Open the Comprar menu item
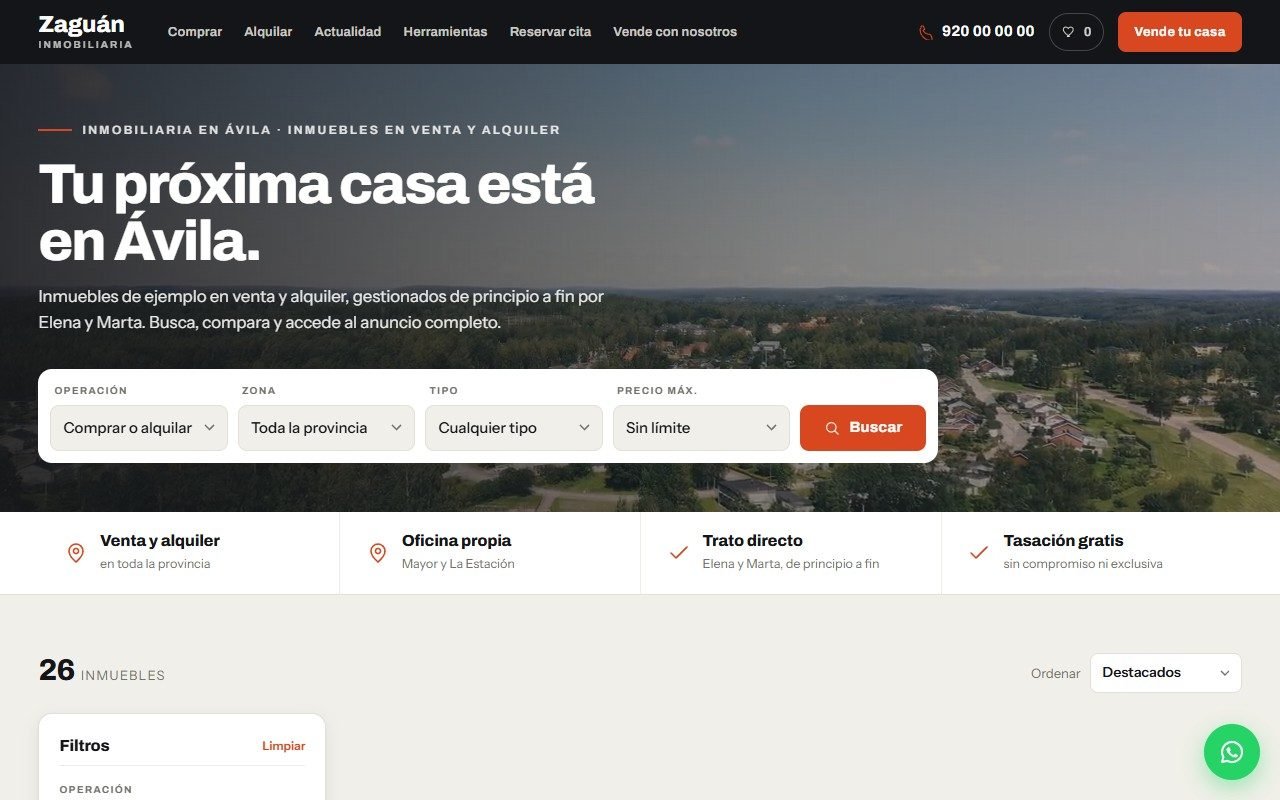Screen dimensions: 1280x800 point(195,32)
